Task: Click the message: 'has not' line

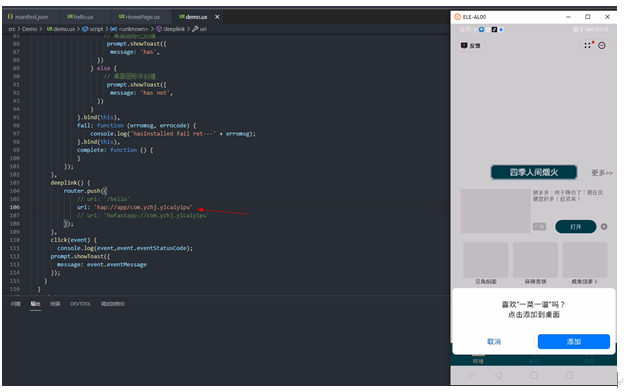Action: point(141,93)
